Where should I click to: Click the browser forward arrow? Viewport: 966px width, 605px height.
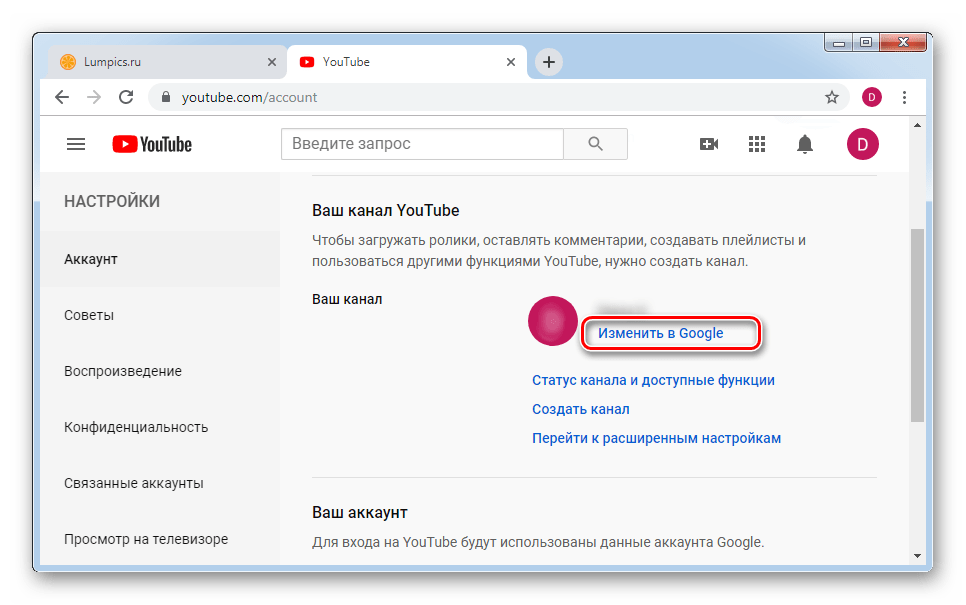point(94,97)
